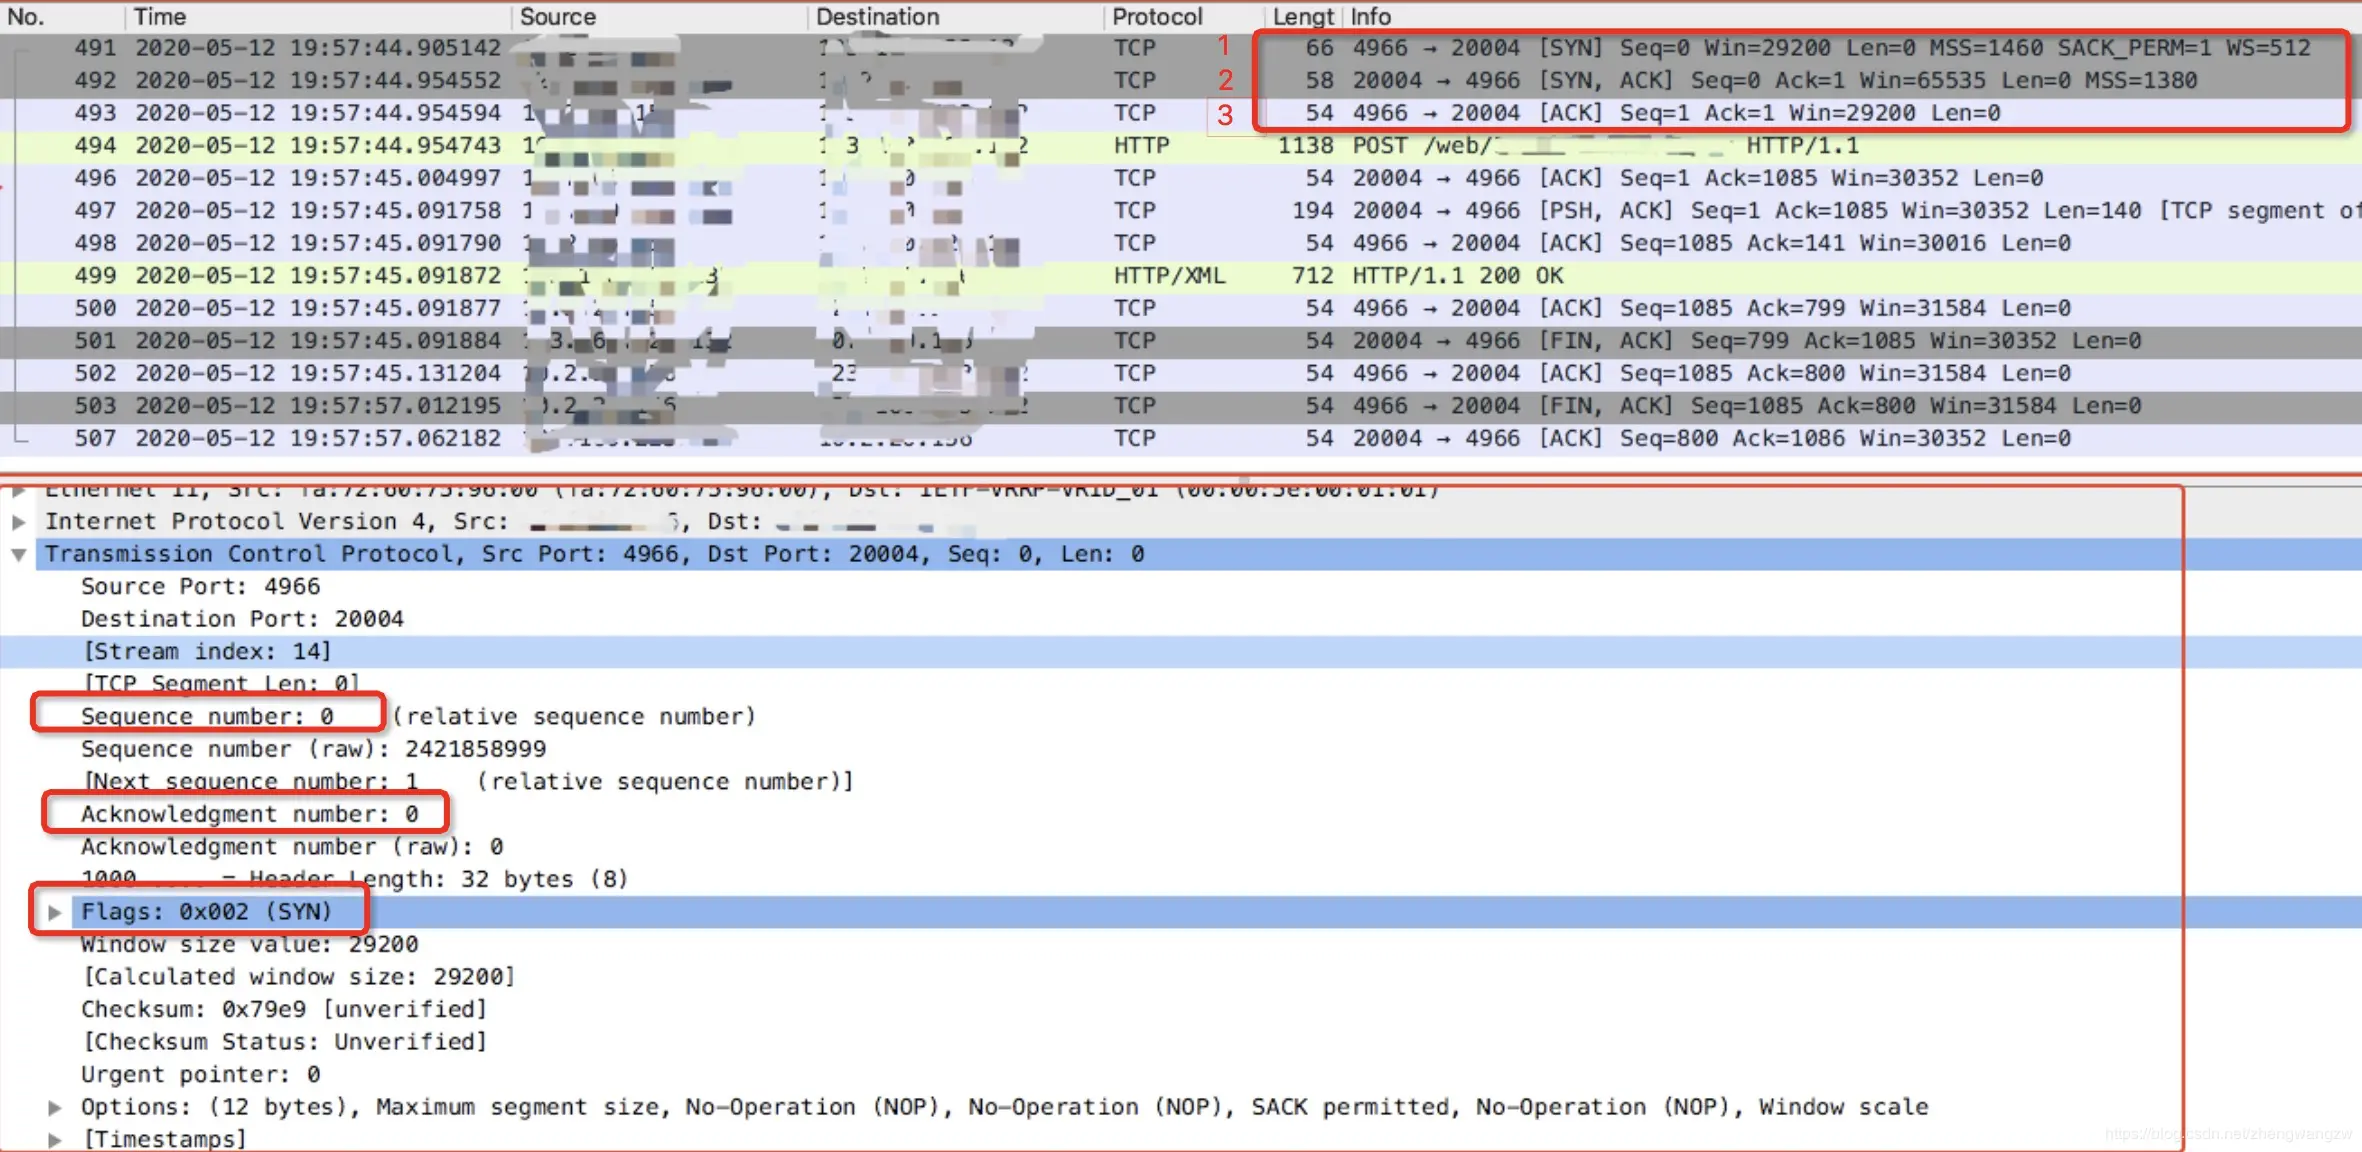
Task: Expand the Options (12 bytes) node
Action: click(55, 1108)
